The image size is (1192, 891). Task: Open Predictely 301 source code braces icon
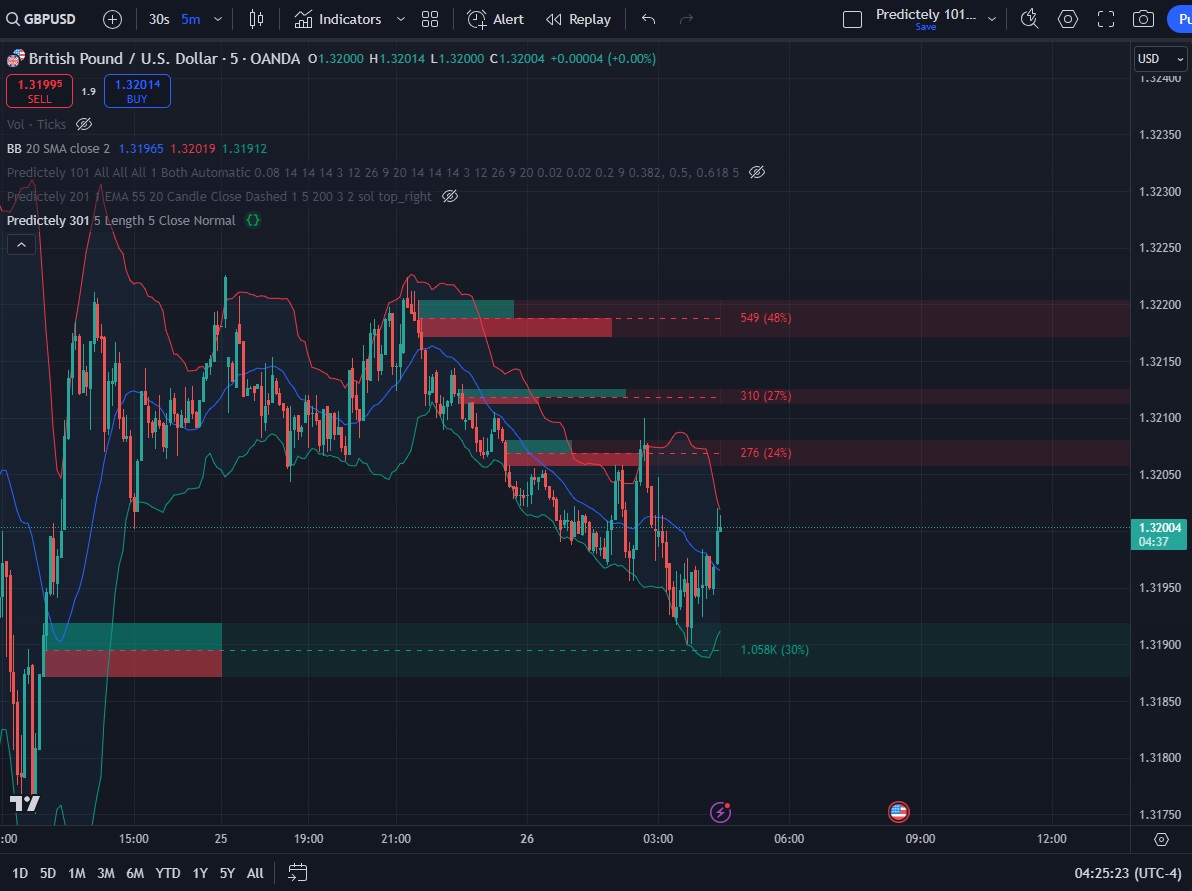point(253,220)
